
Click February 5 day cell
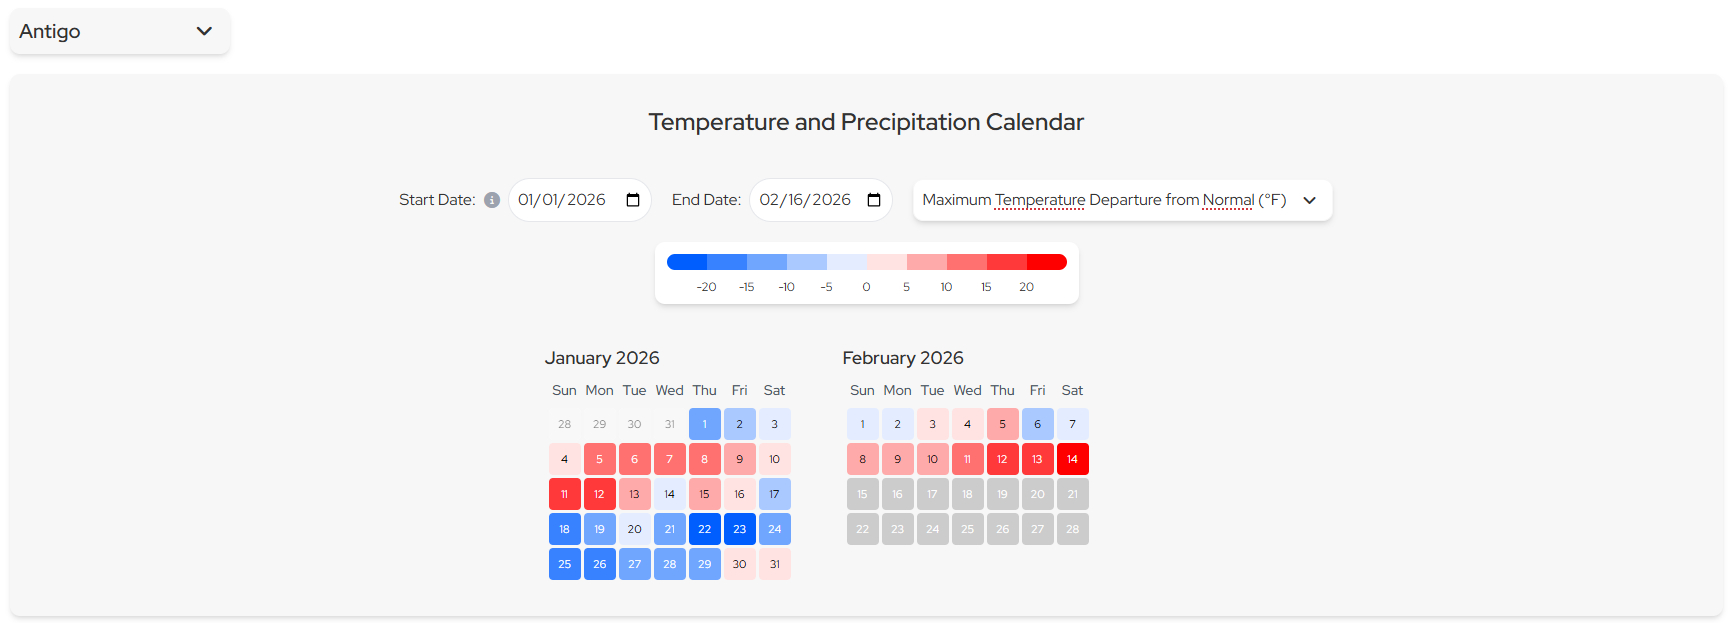pos(1002,424)
